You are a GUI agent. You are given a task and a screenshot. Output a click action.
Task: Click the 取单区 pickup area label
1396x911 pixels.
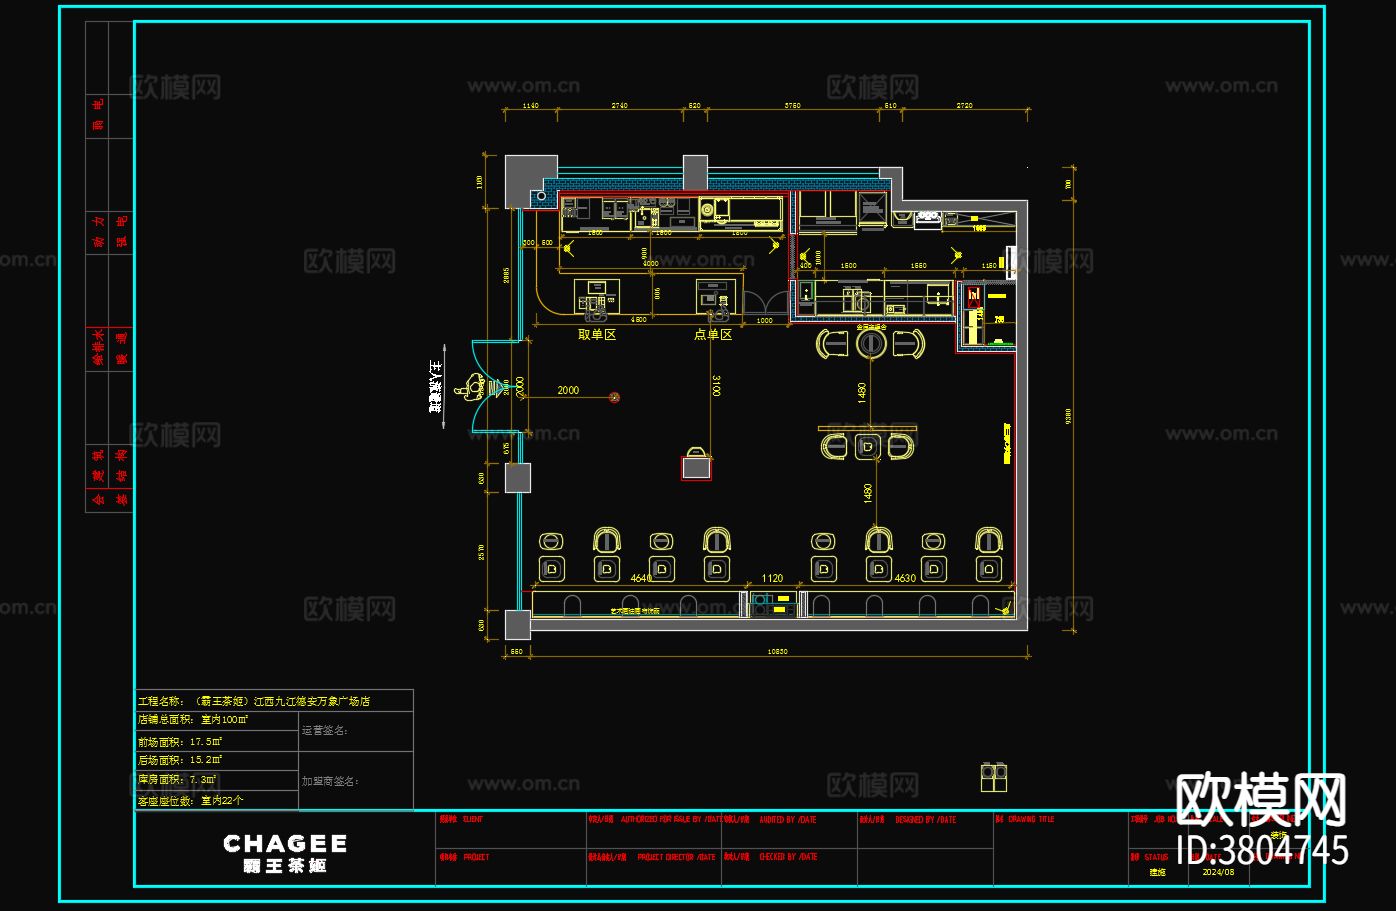pos(597,334)
